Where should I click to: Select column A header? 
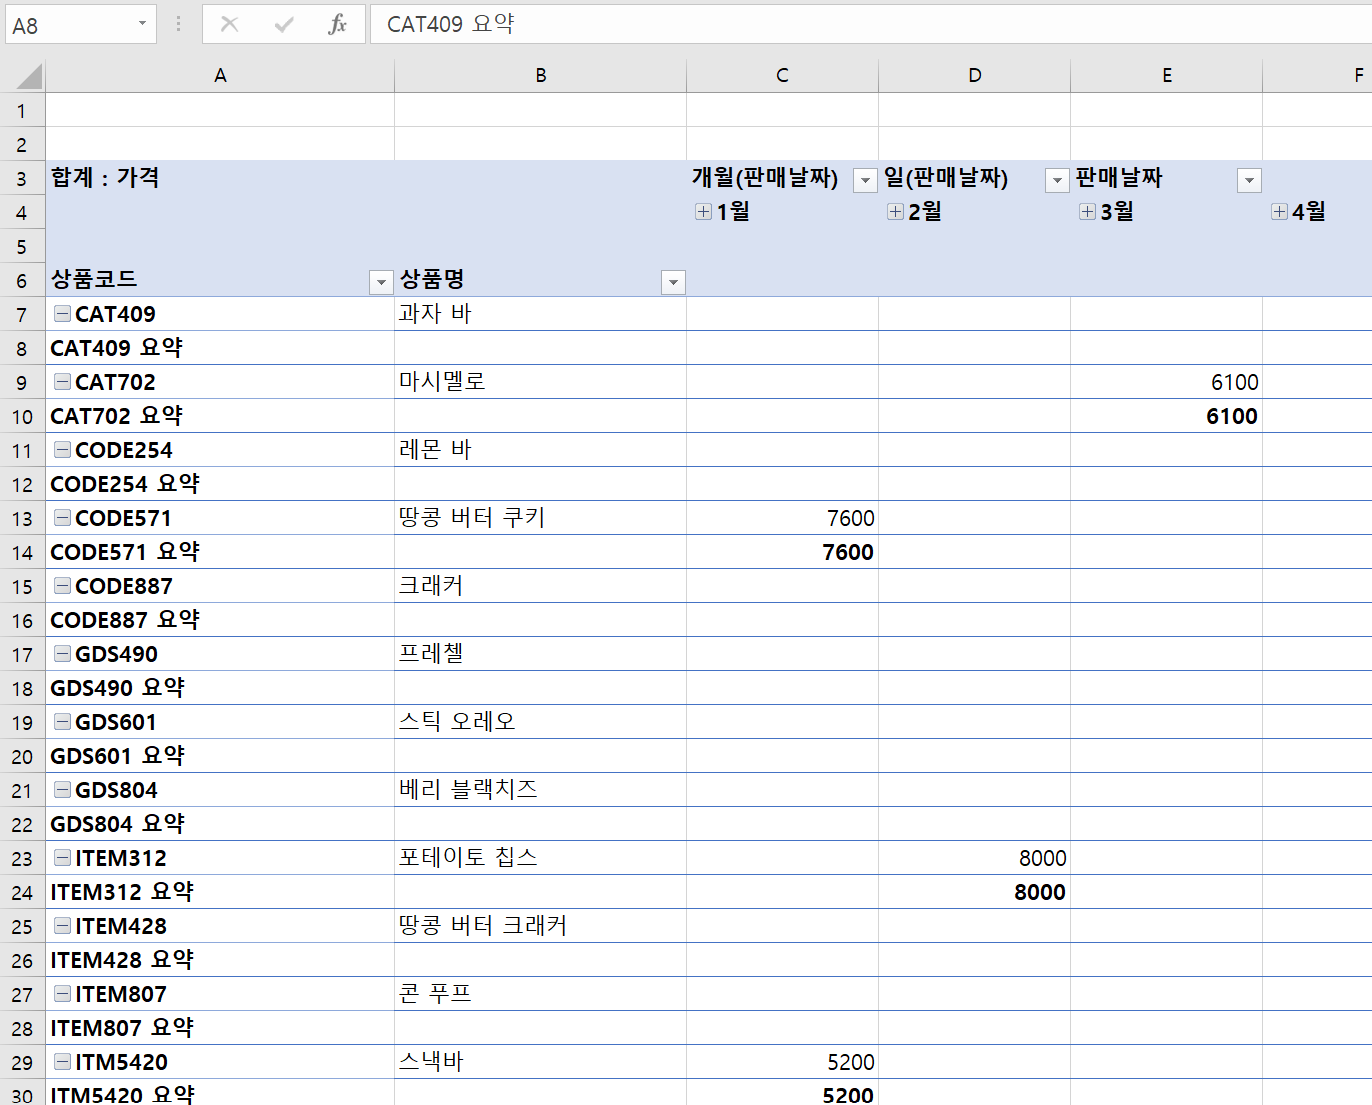coord(220,76)
